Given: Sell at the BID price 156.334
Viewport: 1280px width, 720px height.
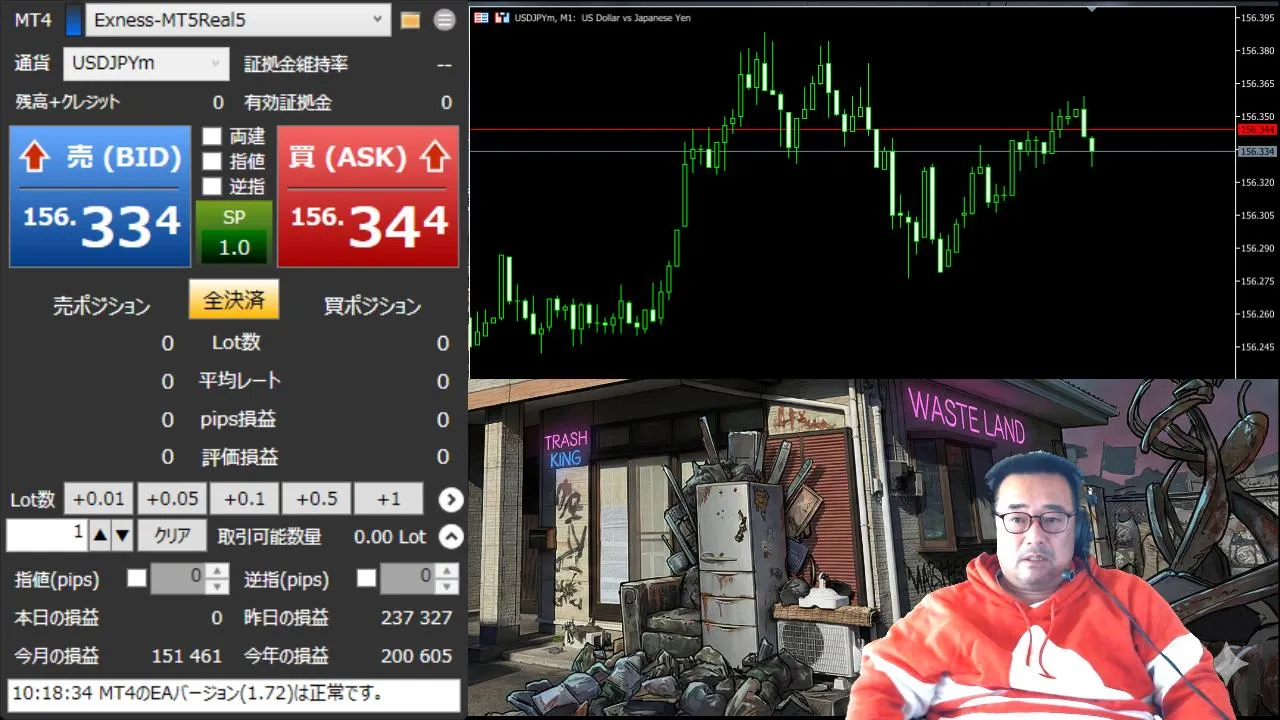Looking at the screenshot, I should [100, 197].
